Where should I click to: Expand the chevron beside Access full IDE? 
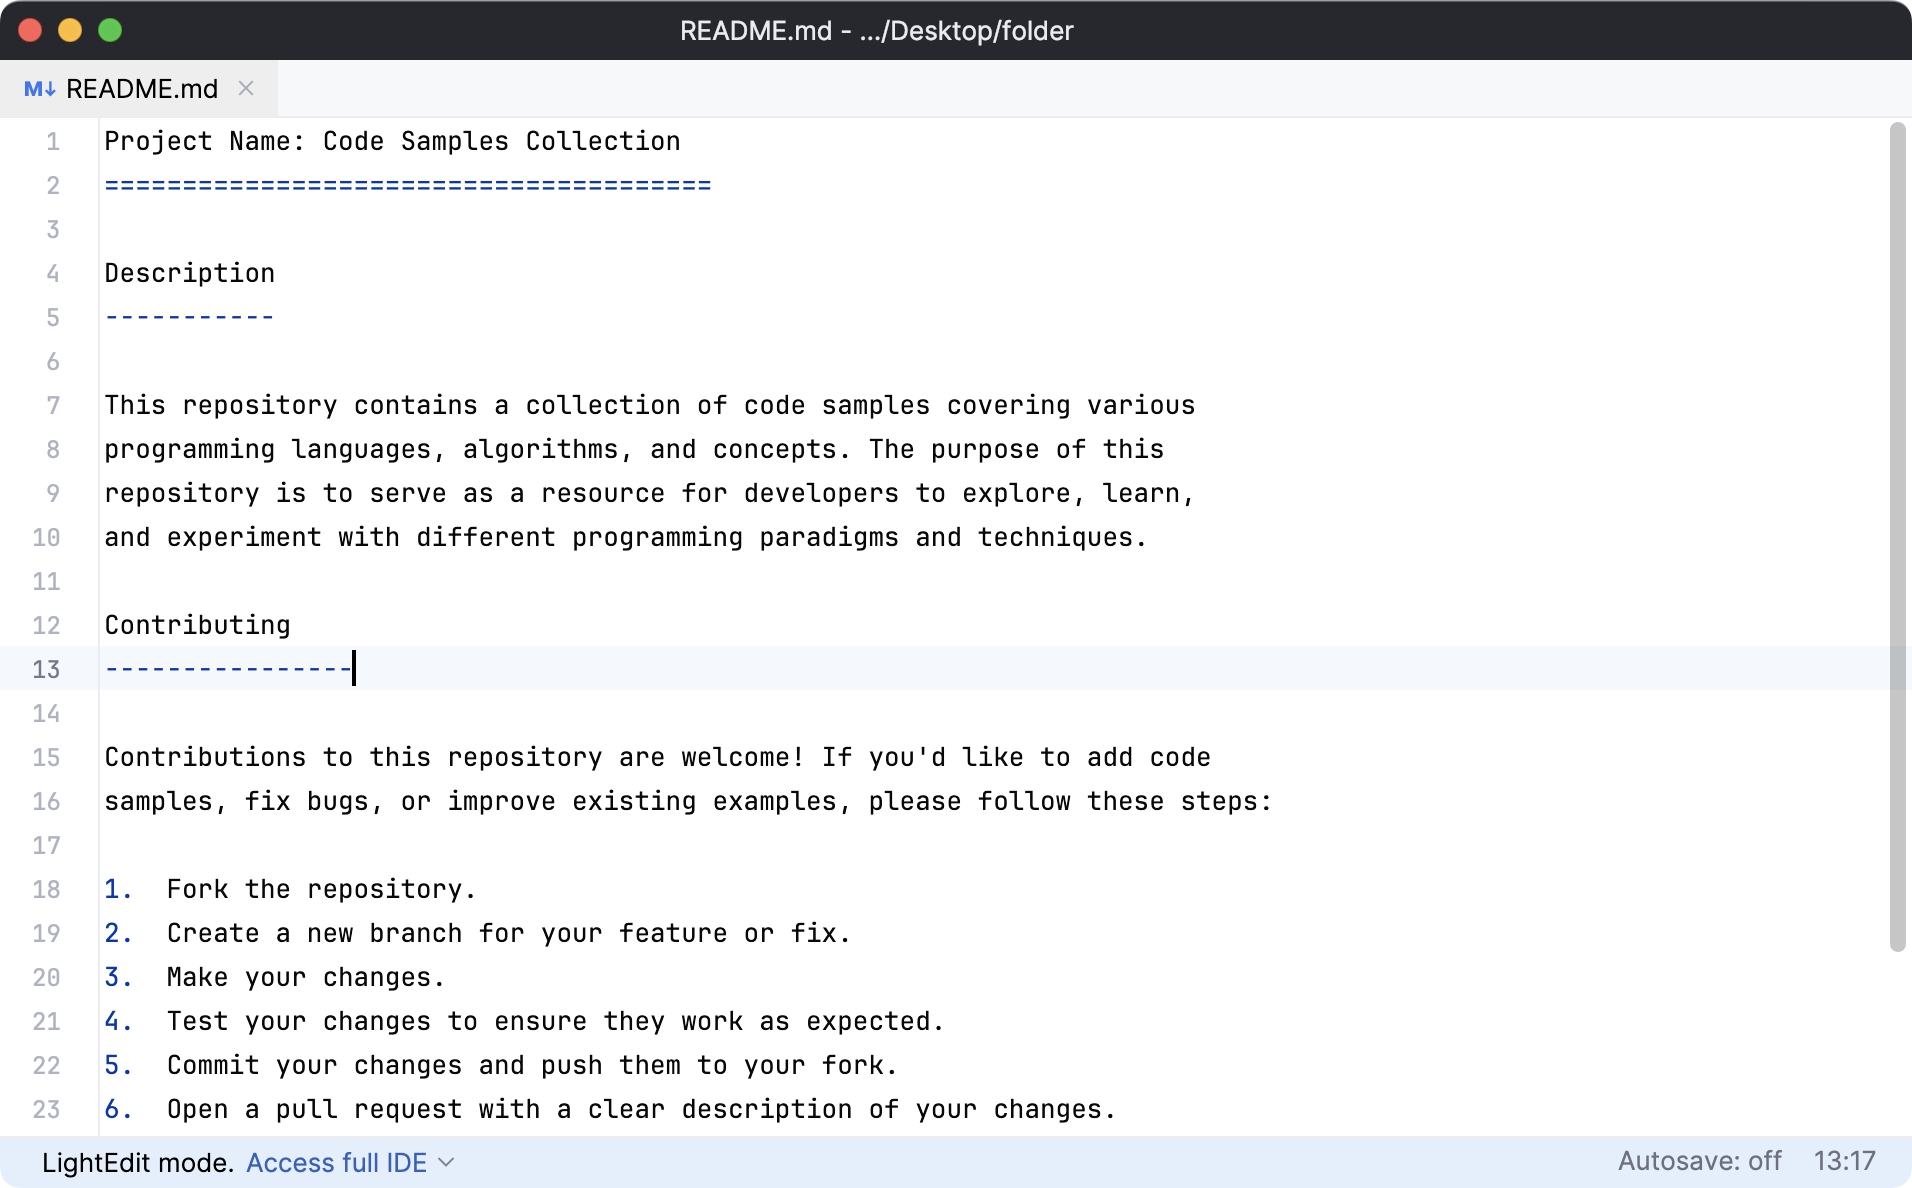[x=447, y=1162]
